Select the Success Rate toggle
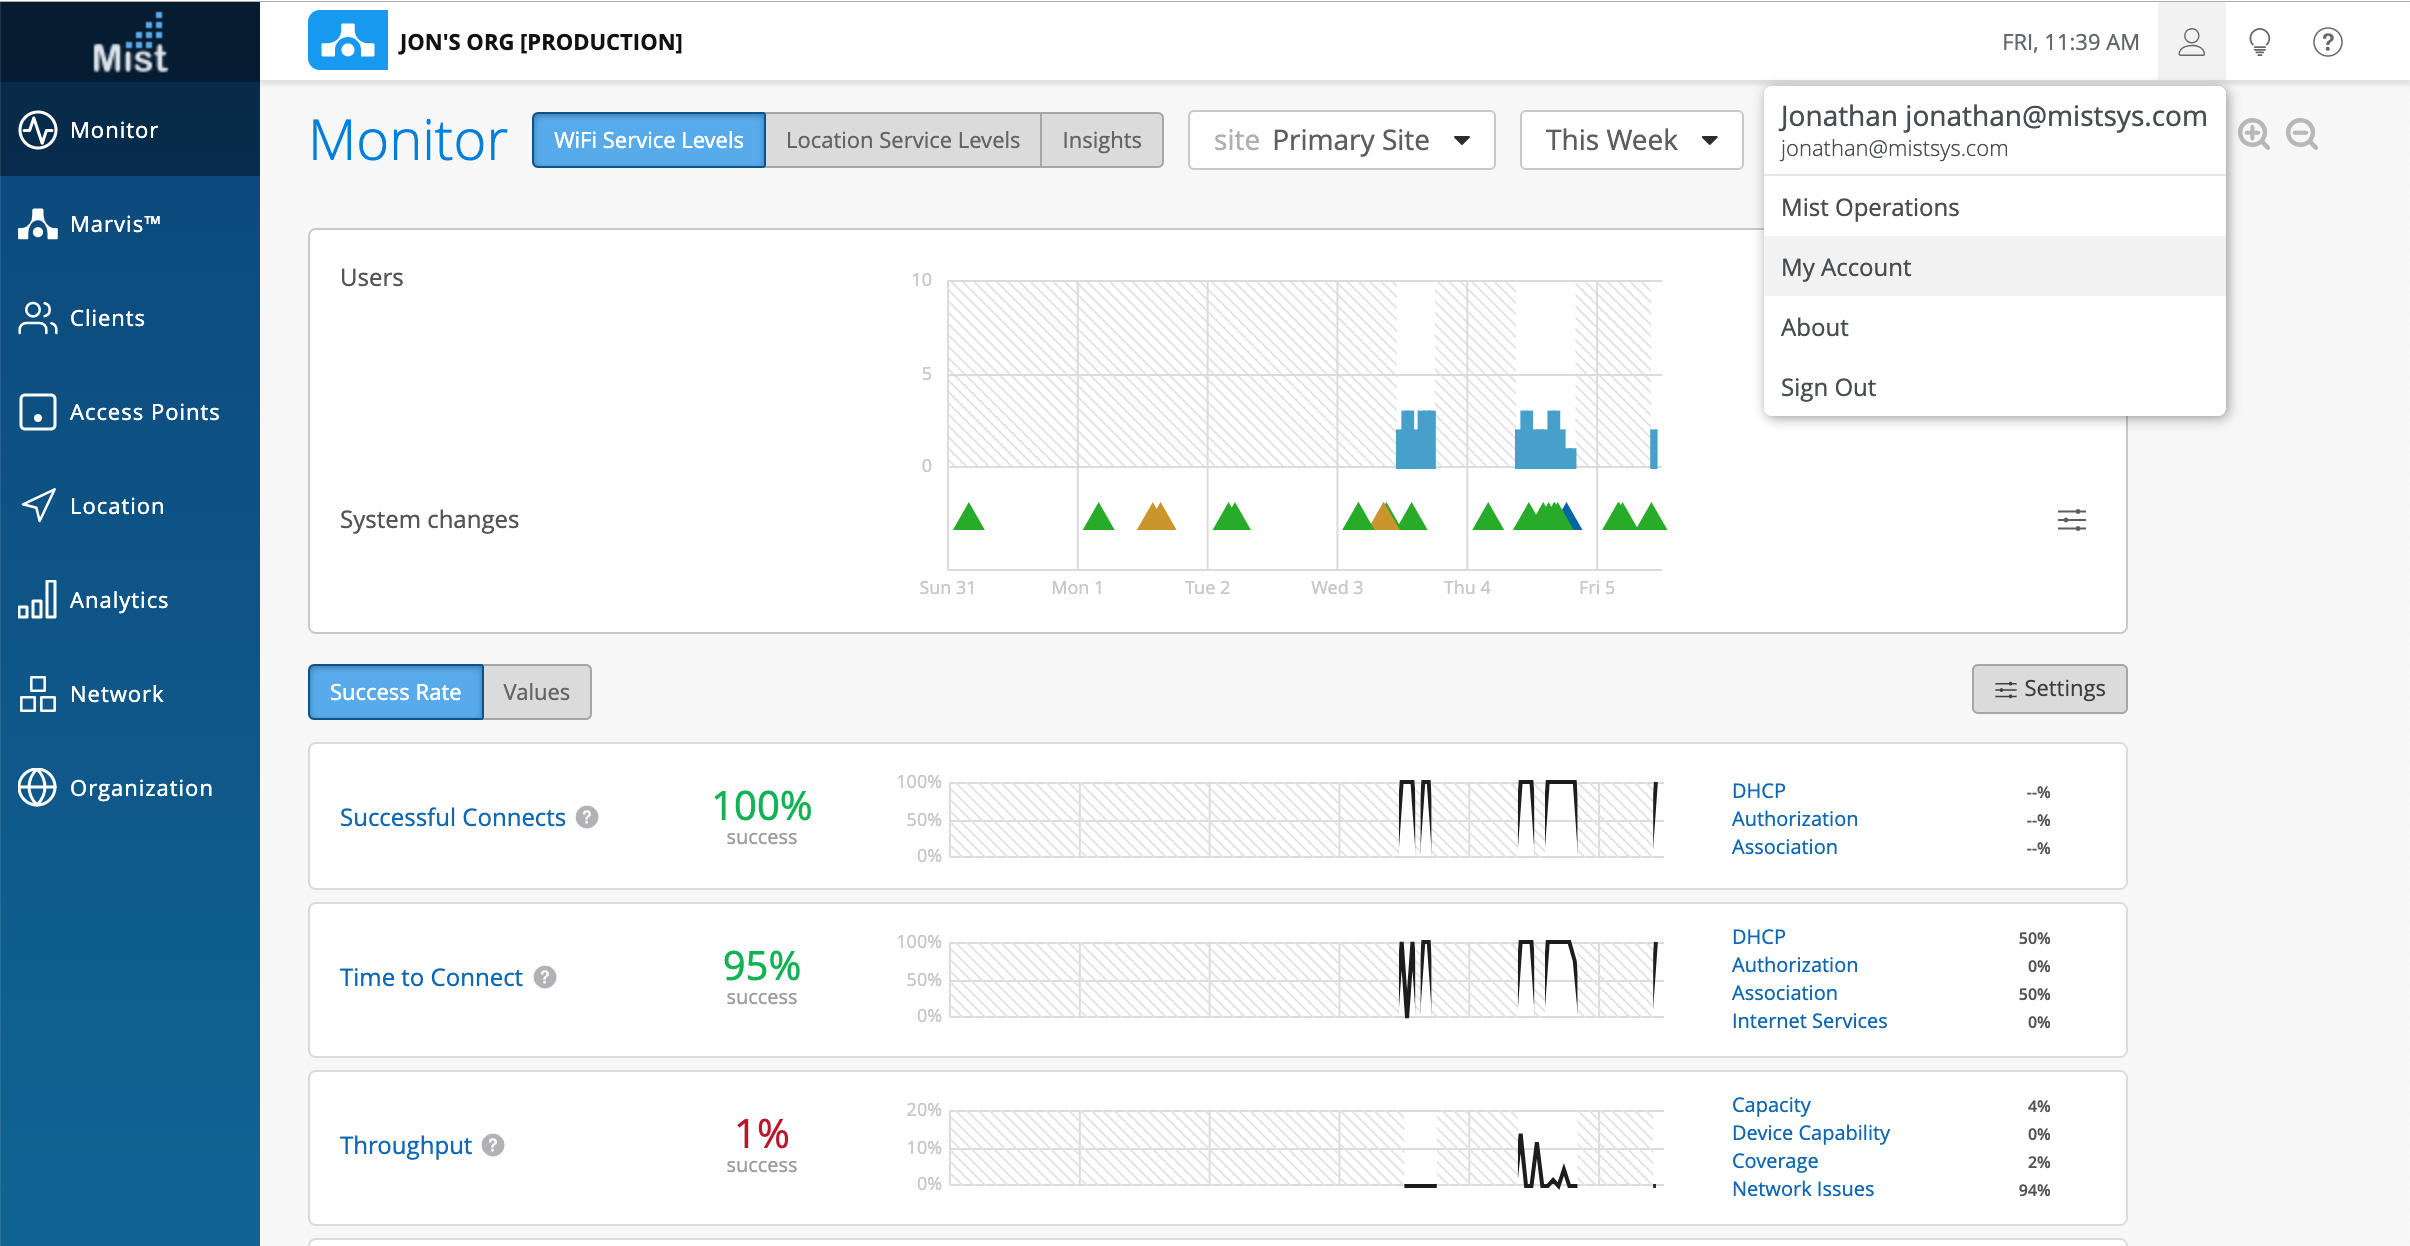Viewport: 2410px width, 1246px height. point(395,692)
